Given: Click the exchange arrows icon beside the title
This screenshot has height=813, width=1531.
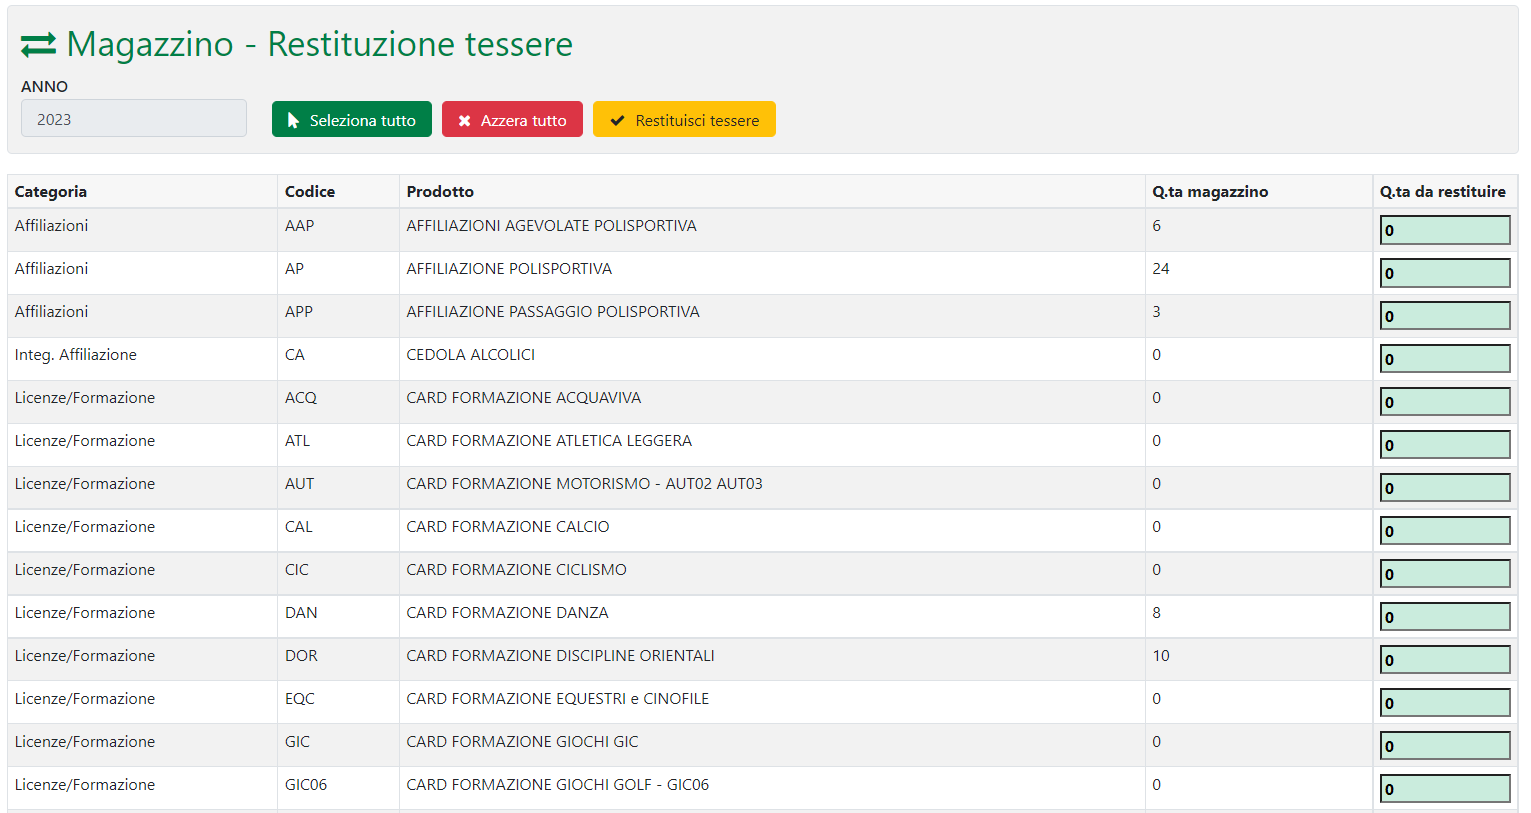Looking at the screenshot, I should (x=38, y=45).
